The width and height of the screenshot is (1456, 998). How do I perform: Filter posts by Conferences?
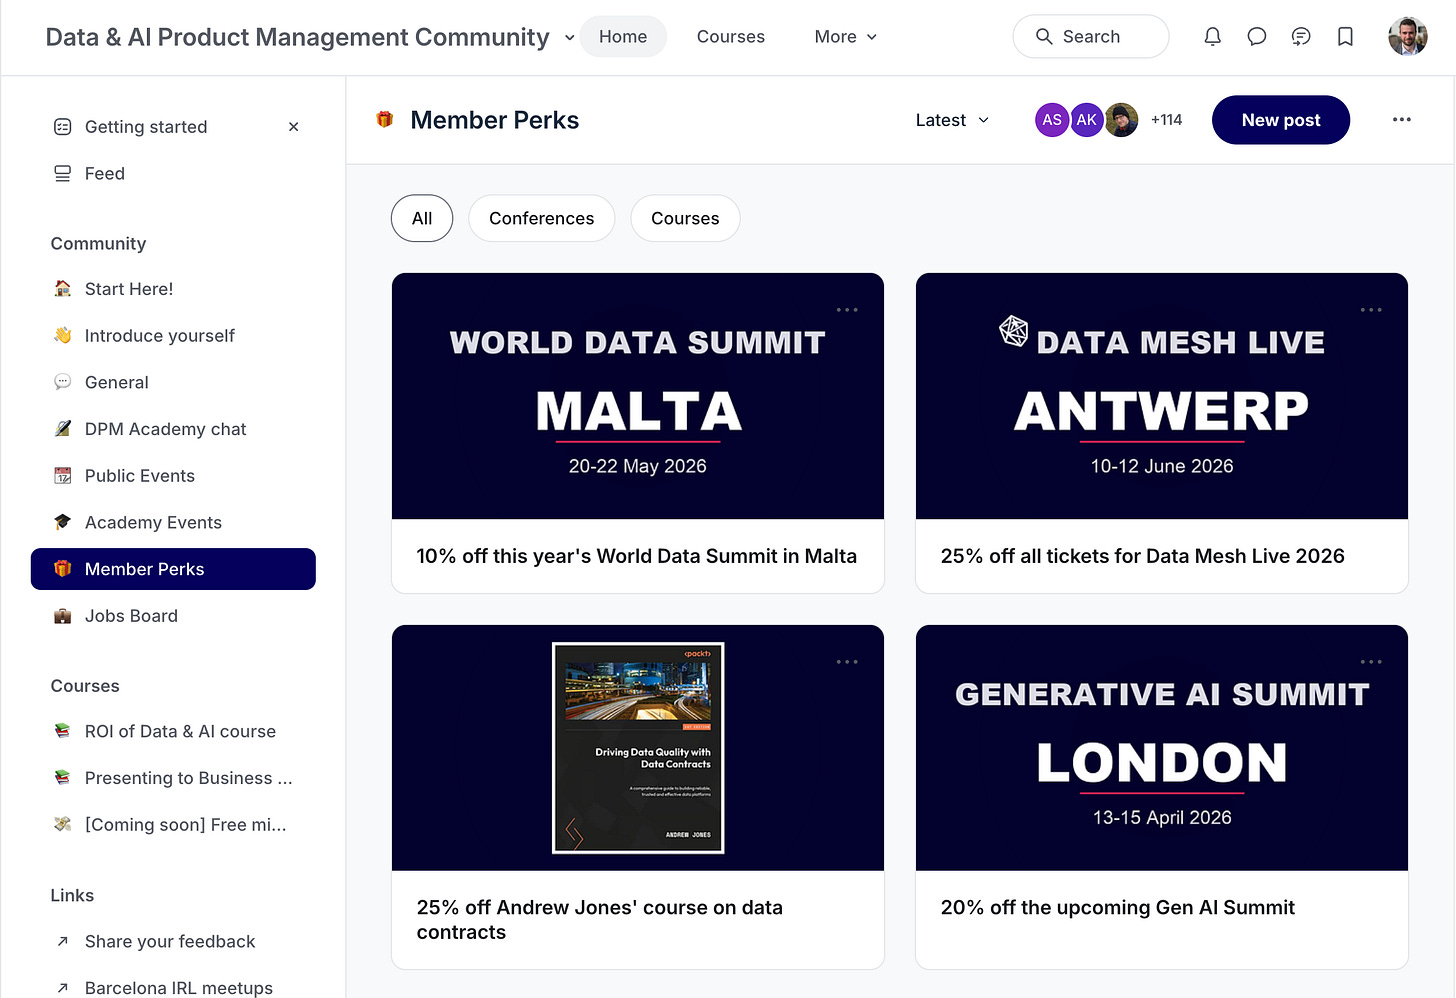tap(542, 218)
